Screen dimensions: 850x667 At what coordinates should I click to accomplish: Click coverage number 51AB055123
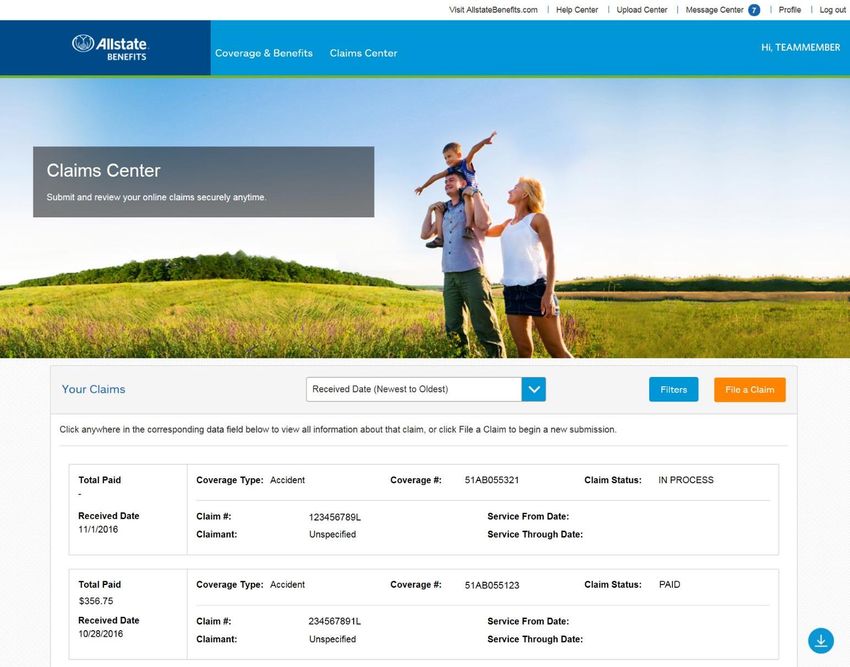[492, 585]
